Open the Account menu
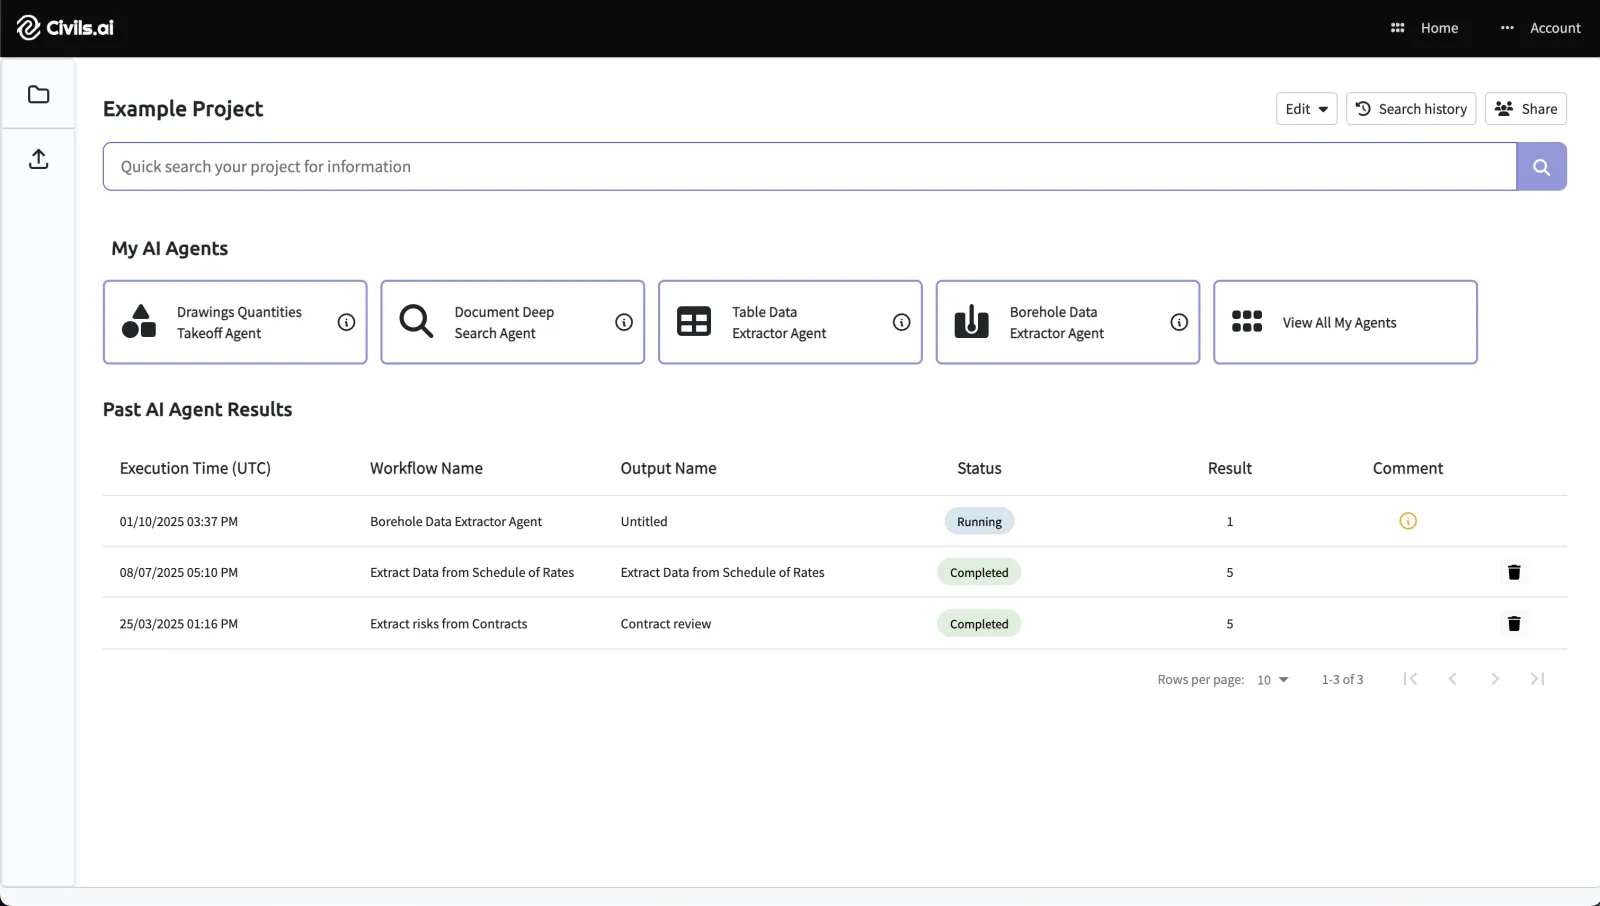The width and height of the screenshot is (1600, 906). (x=1541, y=28)
